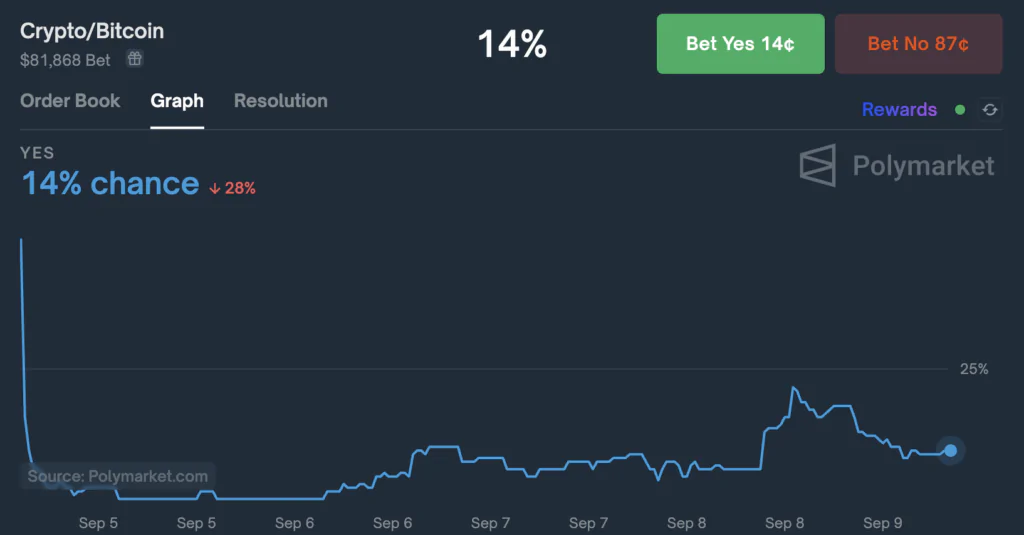
Task: Click the Polymarket logo icon on the chart
Action: (817, 165)
